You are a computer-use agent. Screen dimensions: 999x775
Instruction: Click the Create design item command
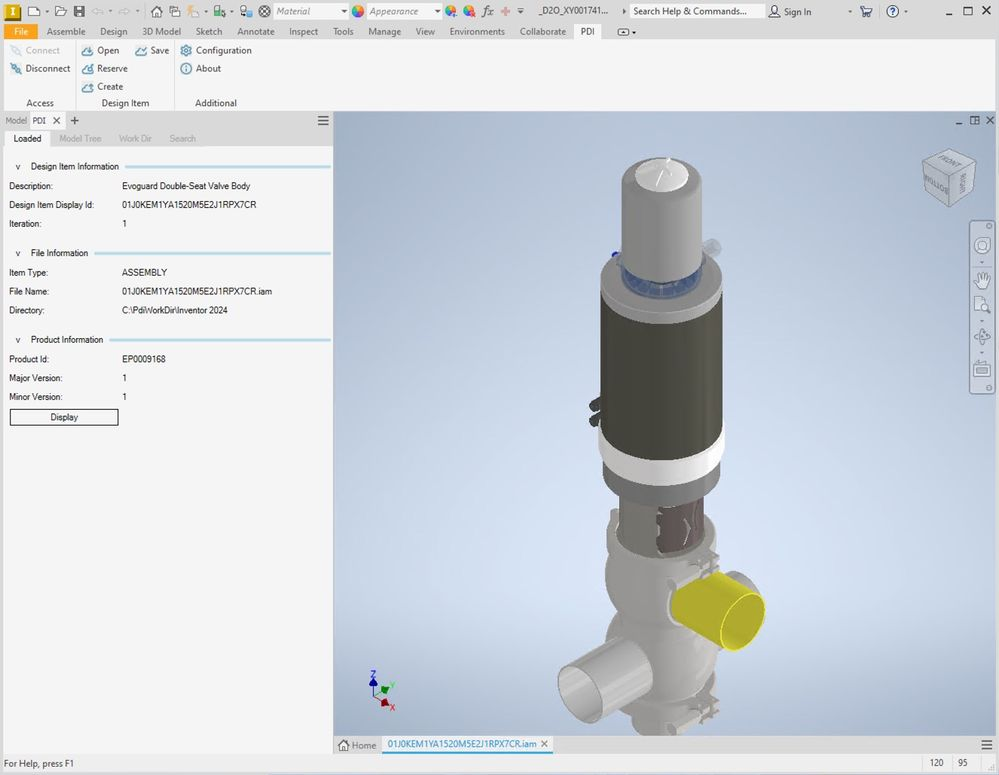[103, 87]
